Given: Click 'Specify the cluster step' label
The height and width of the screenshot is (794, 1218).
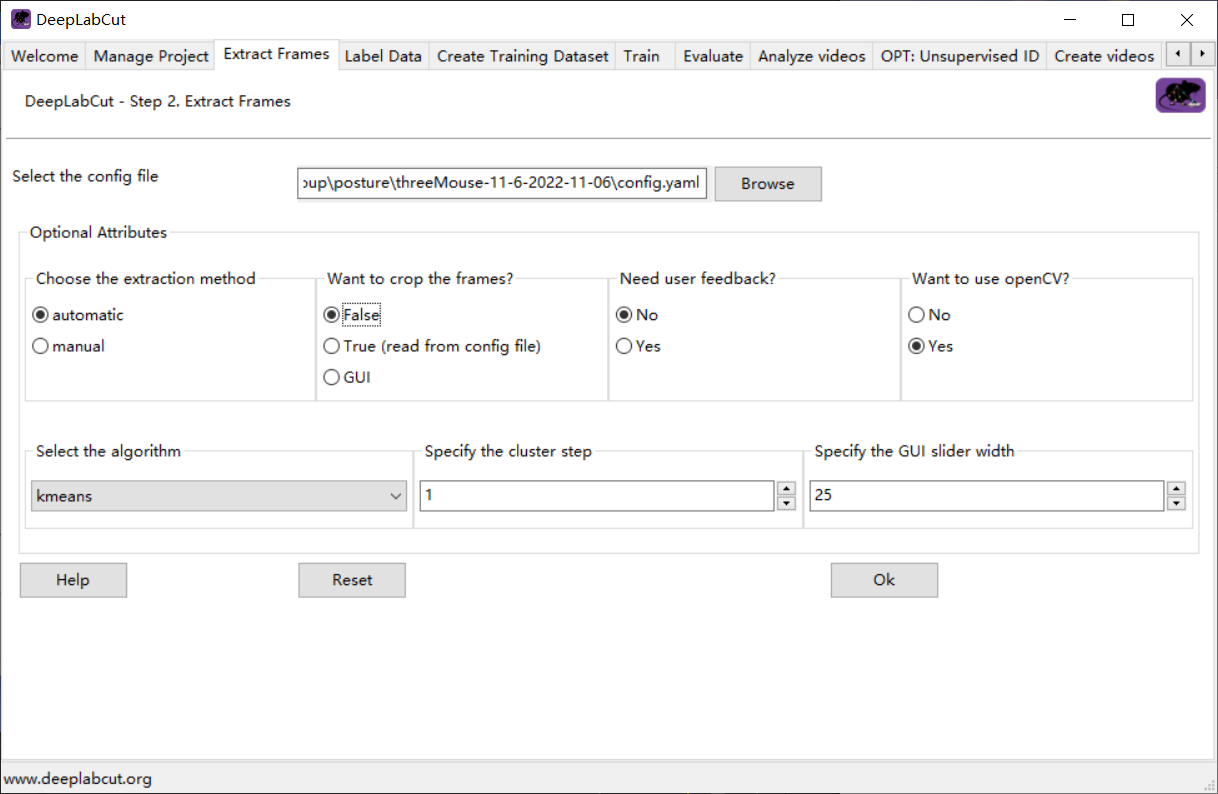Looking at the screenshot, I should pyautogui.click(x=508, y=451).
